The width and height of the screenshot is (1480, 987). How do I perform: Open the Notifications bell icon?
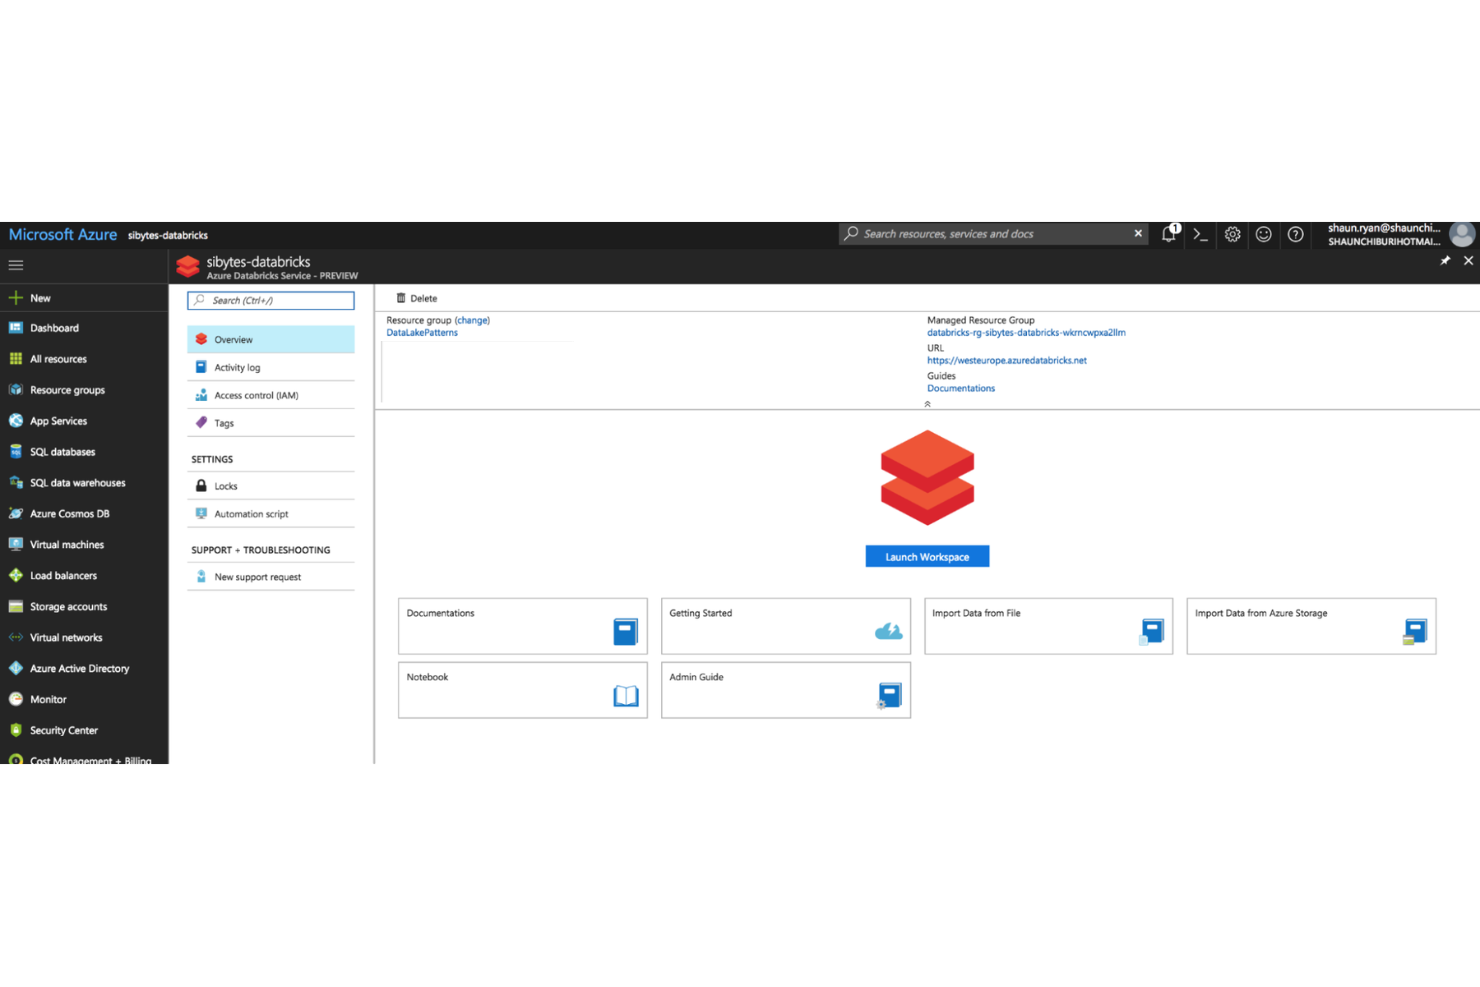coord(1168,234)
